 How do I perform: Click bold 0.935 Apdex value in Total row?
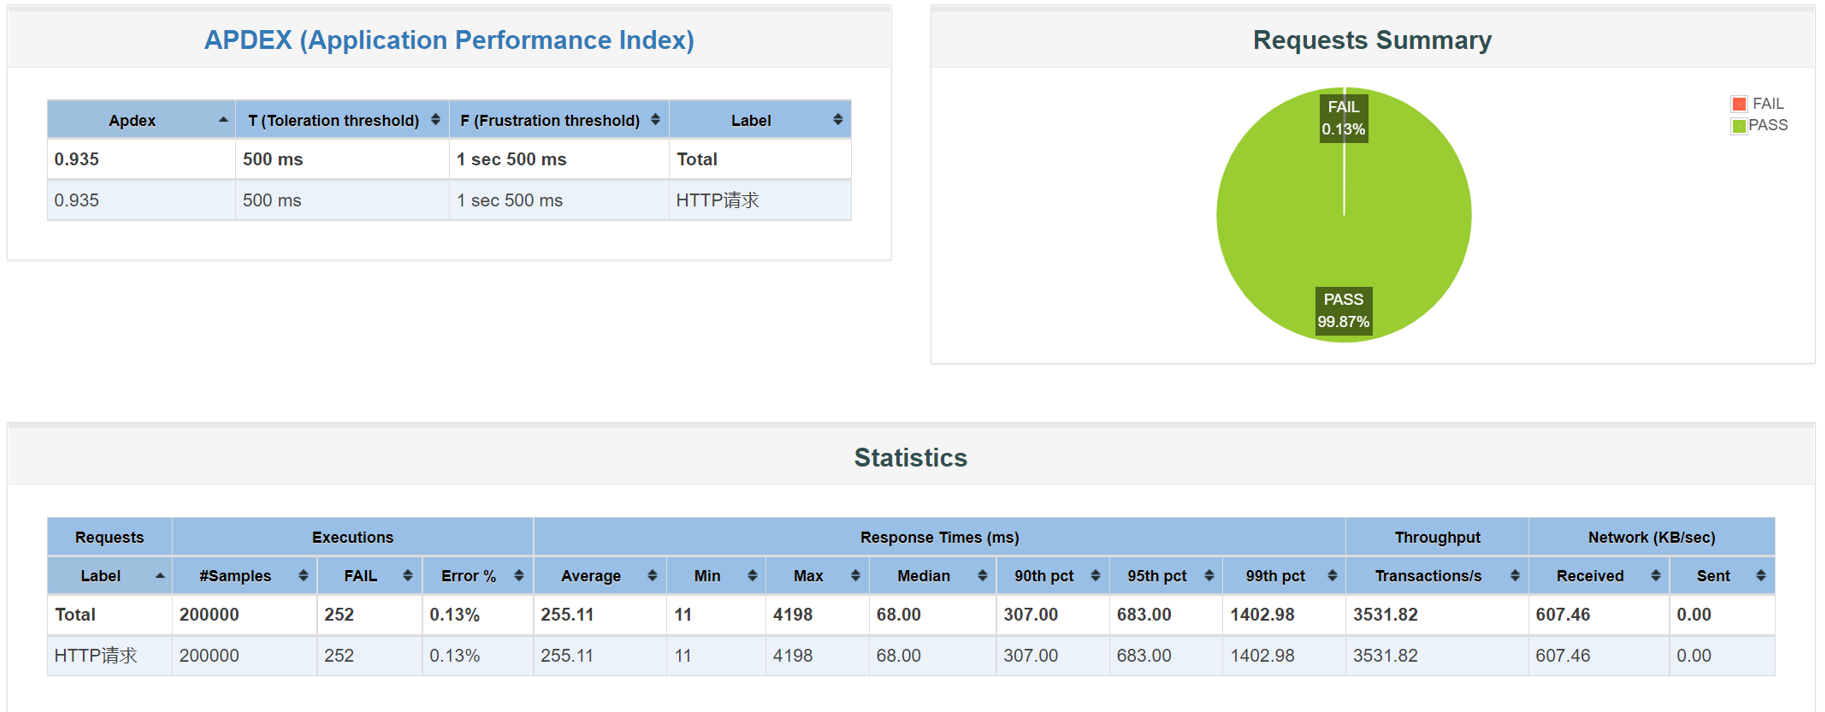click(77, 159)
